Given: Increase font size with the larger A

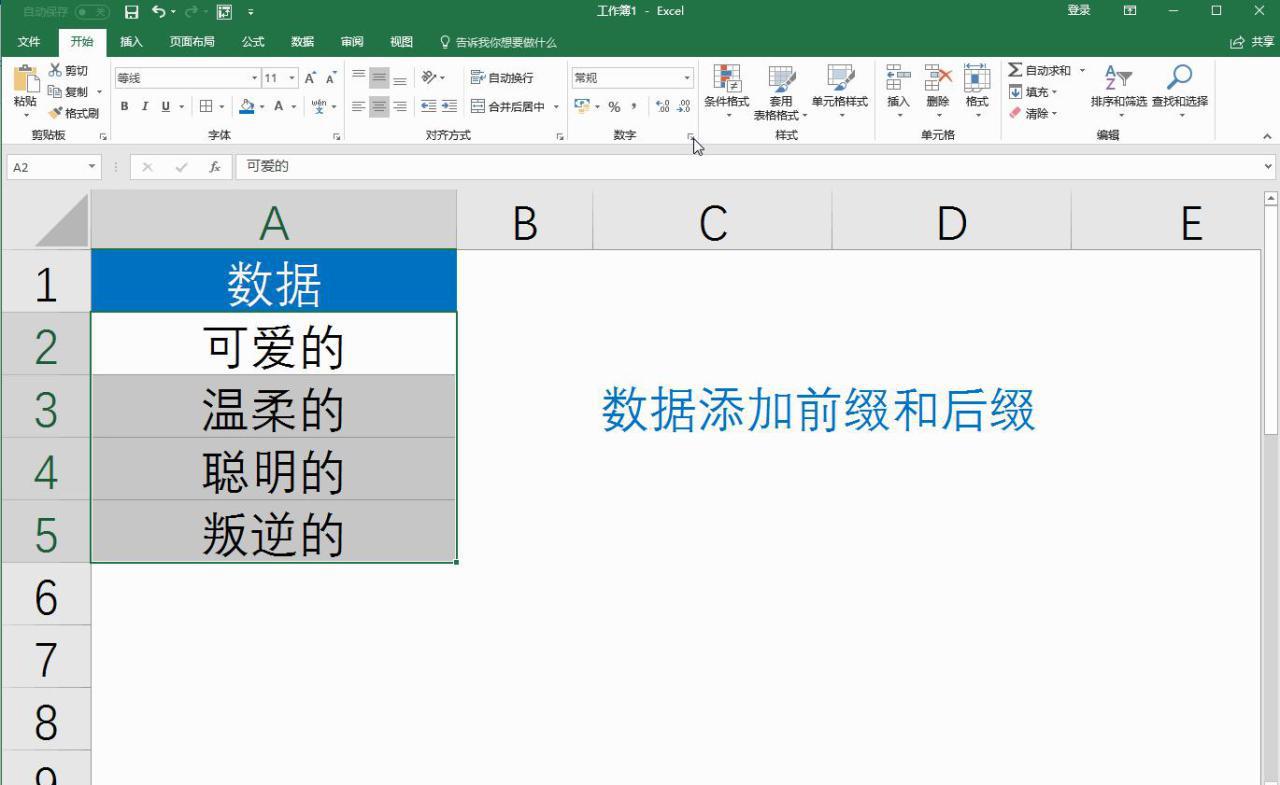Looking at the screenshot, I should coord(310,78).
